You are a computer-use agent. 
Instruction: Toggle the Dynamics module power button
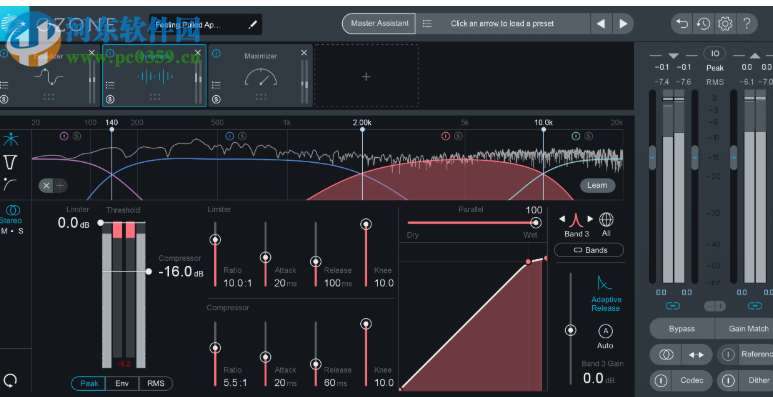pyautogui.click(x=110, y=52)
